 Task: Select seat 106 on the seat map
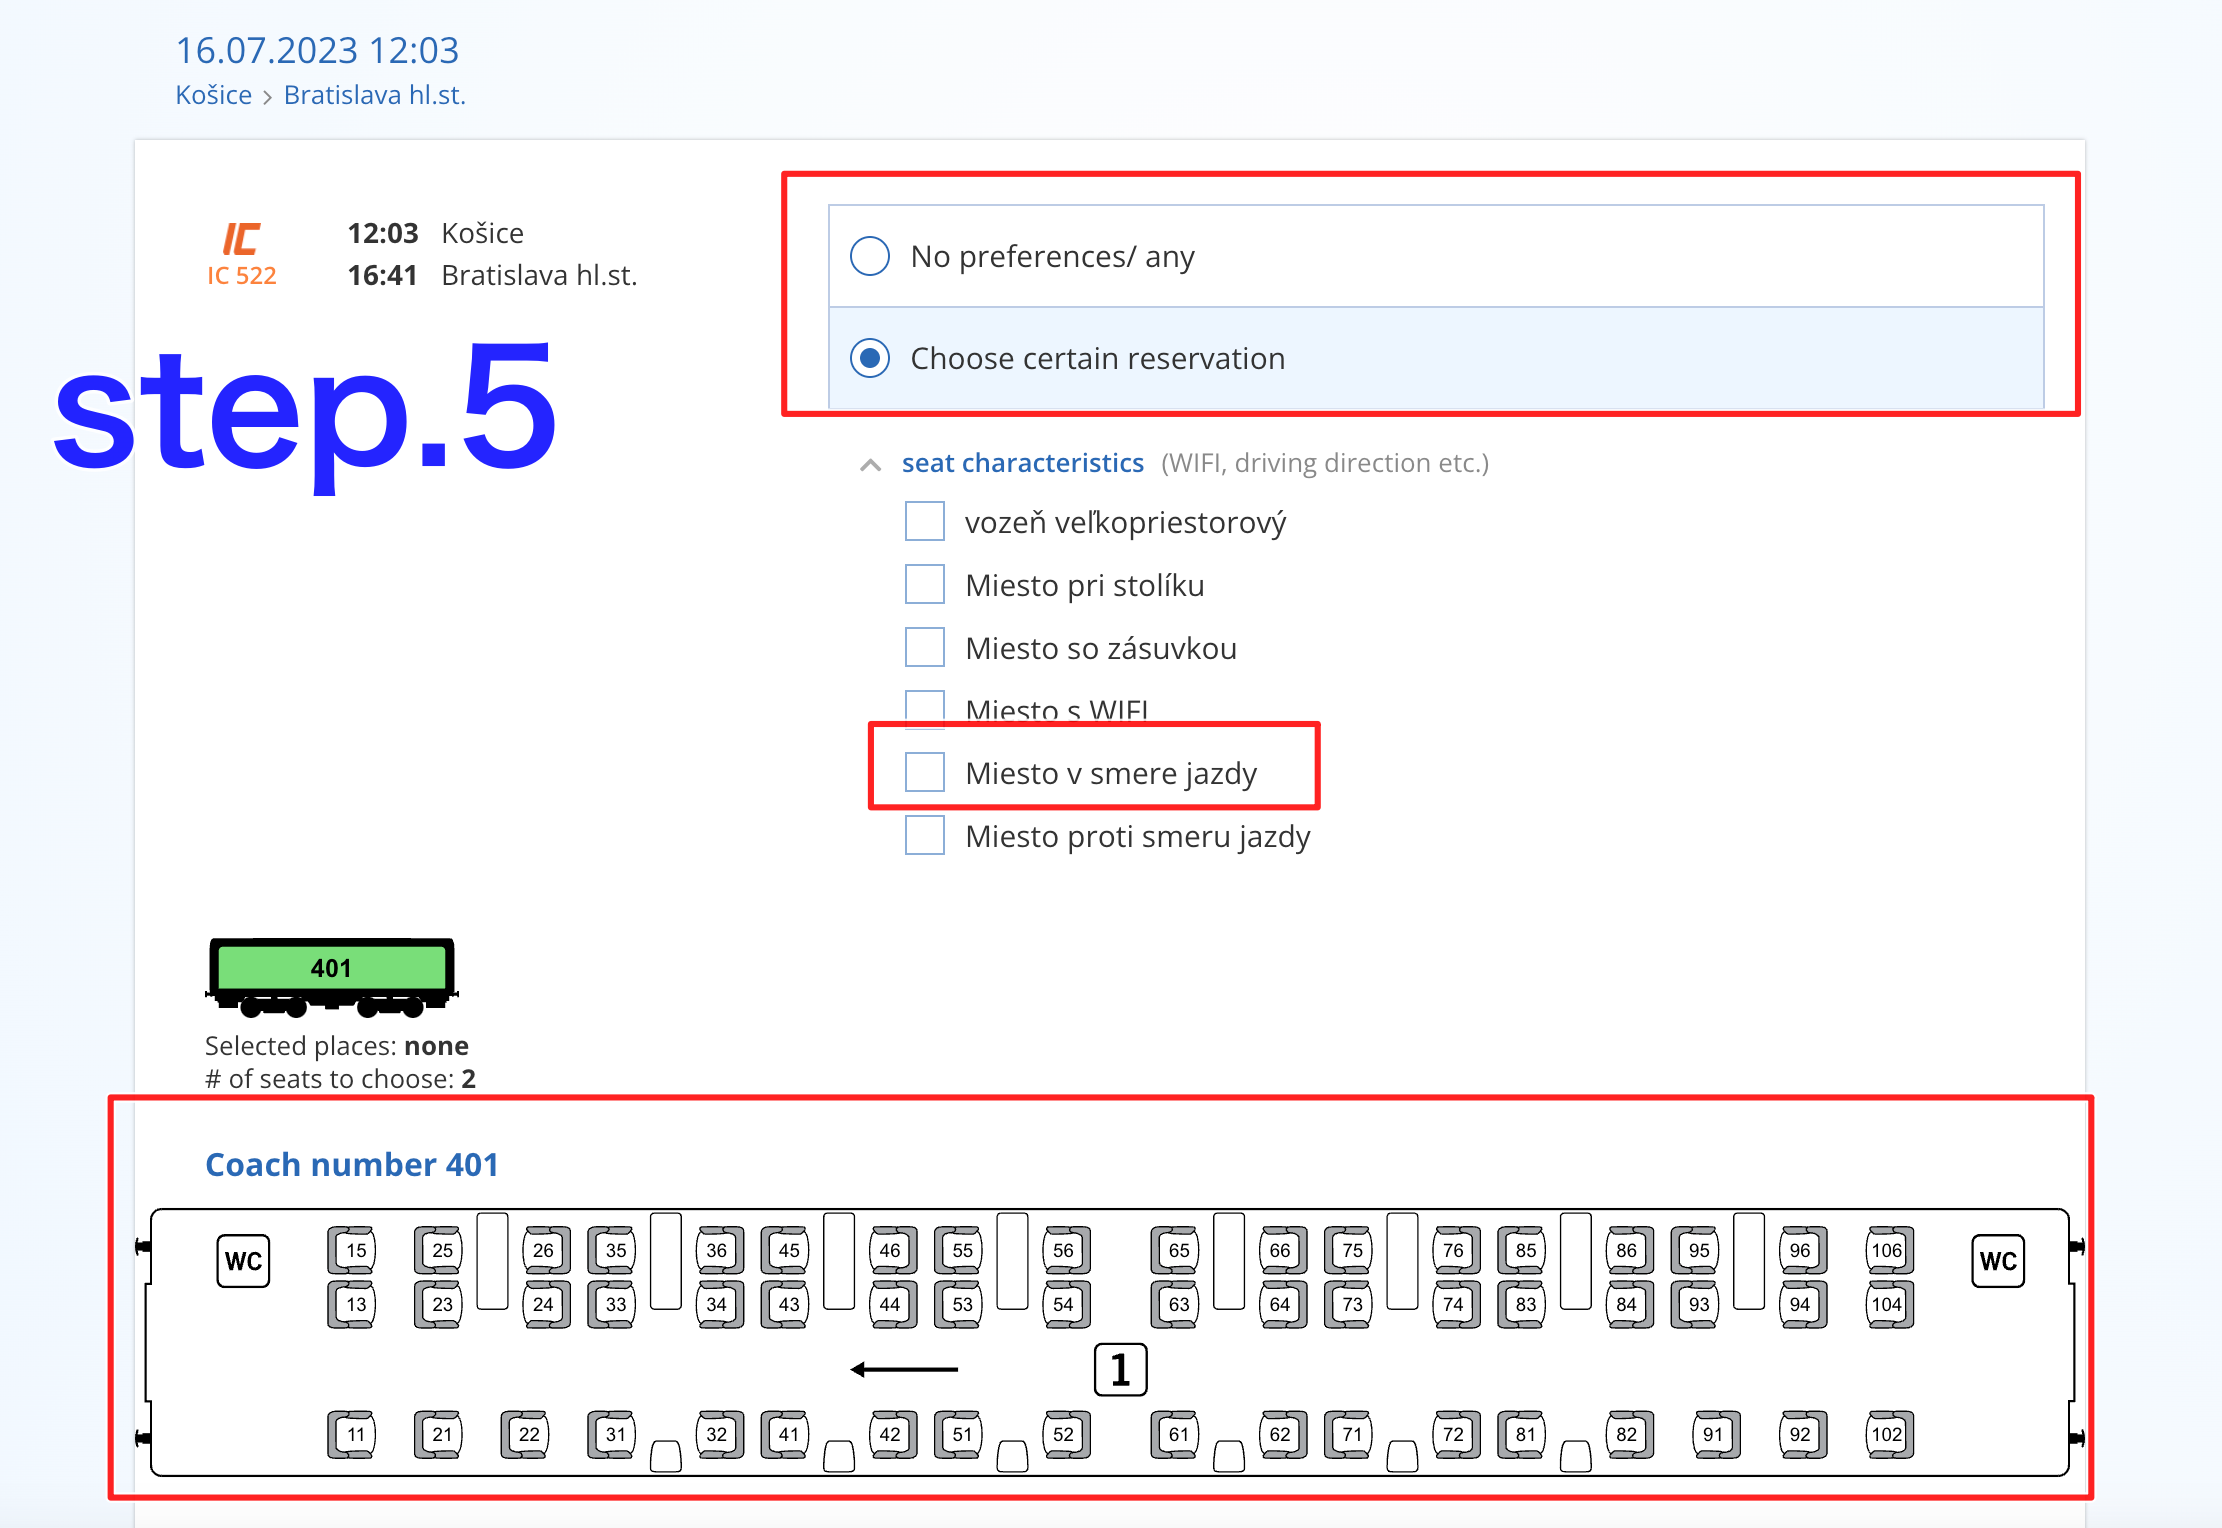point(1890,1250)
